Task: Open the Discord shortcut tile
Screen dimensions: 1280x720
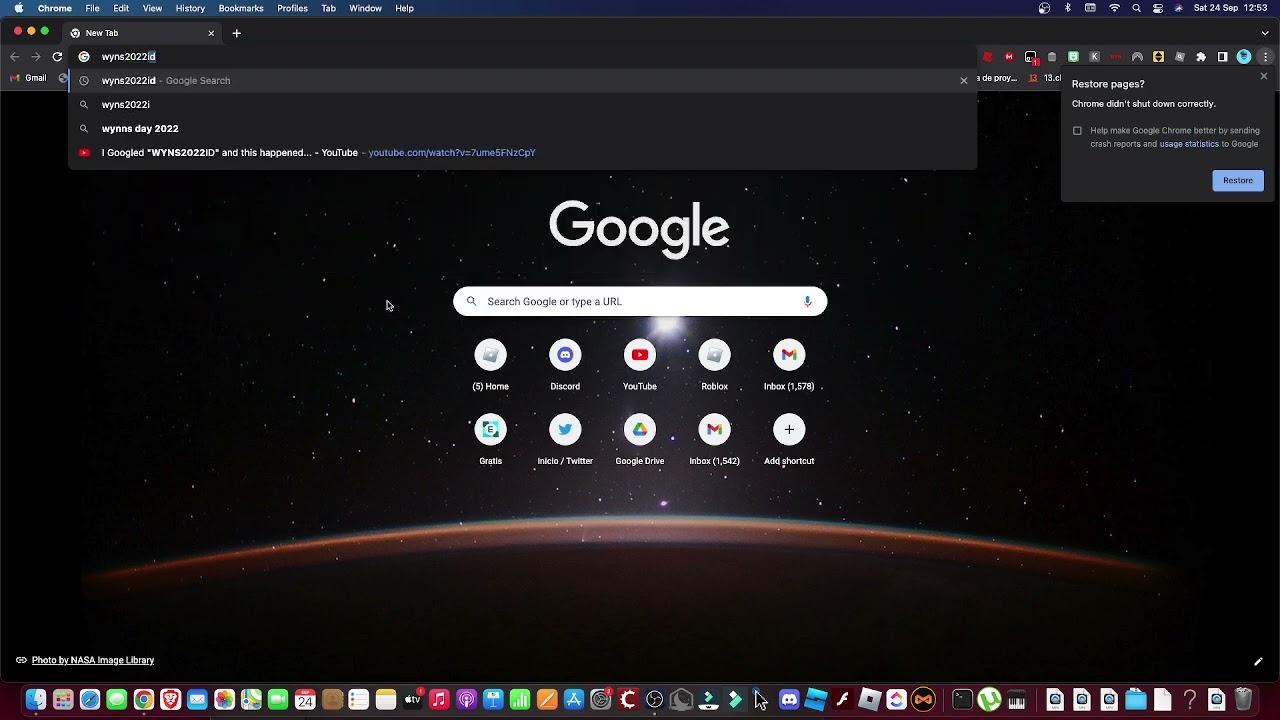Action: 565,366
